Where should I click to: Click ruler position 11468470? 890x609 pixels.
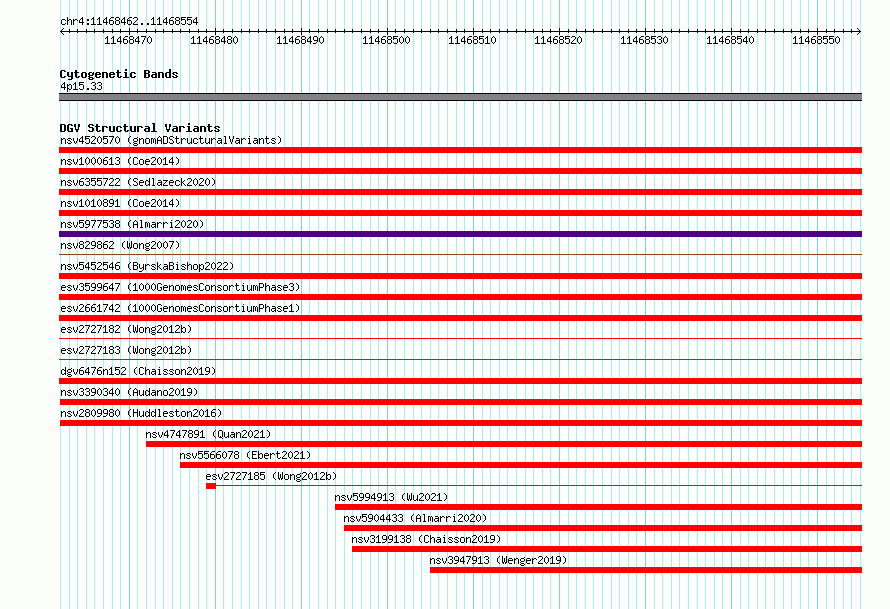click(x=128, y=40)
